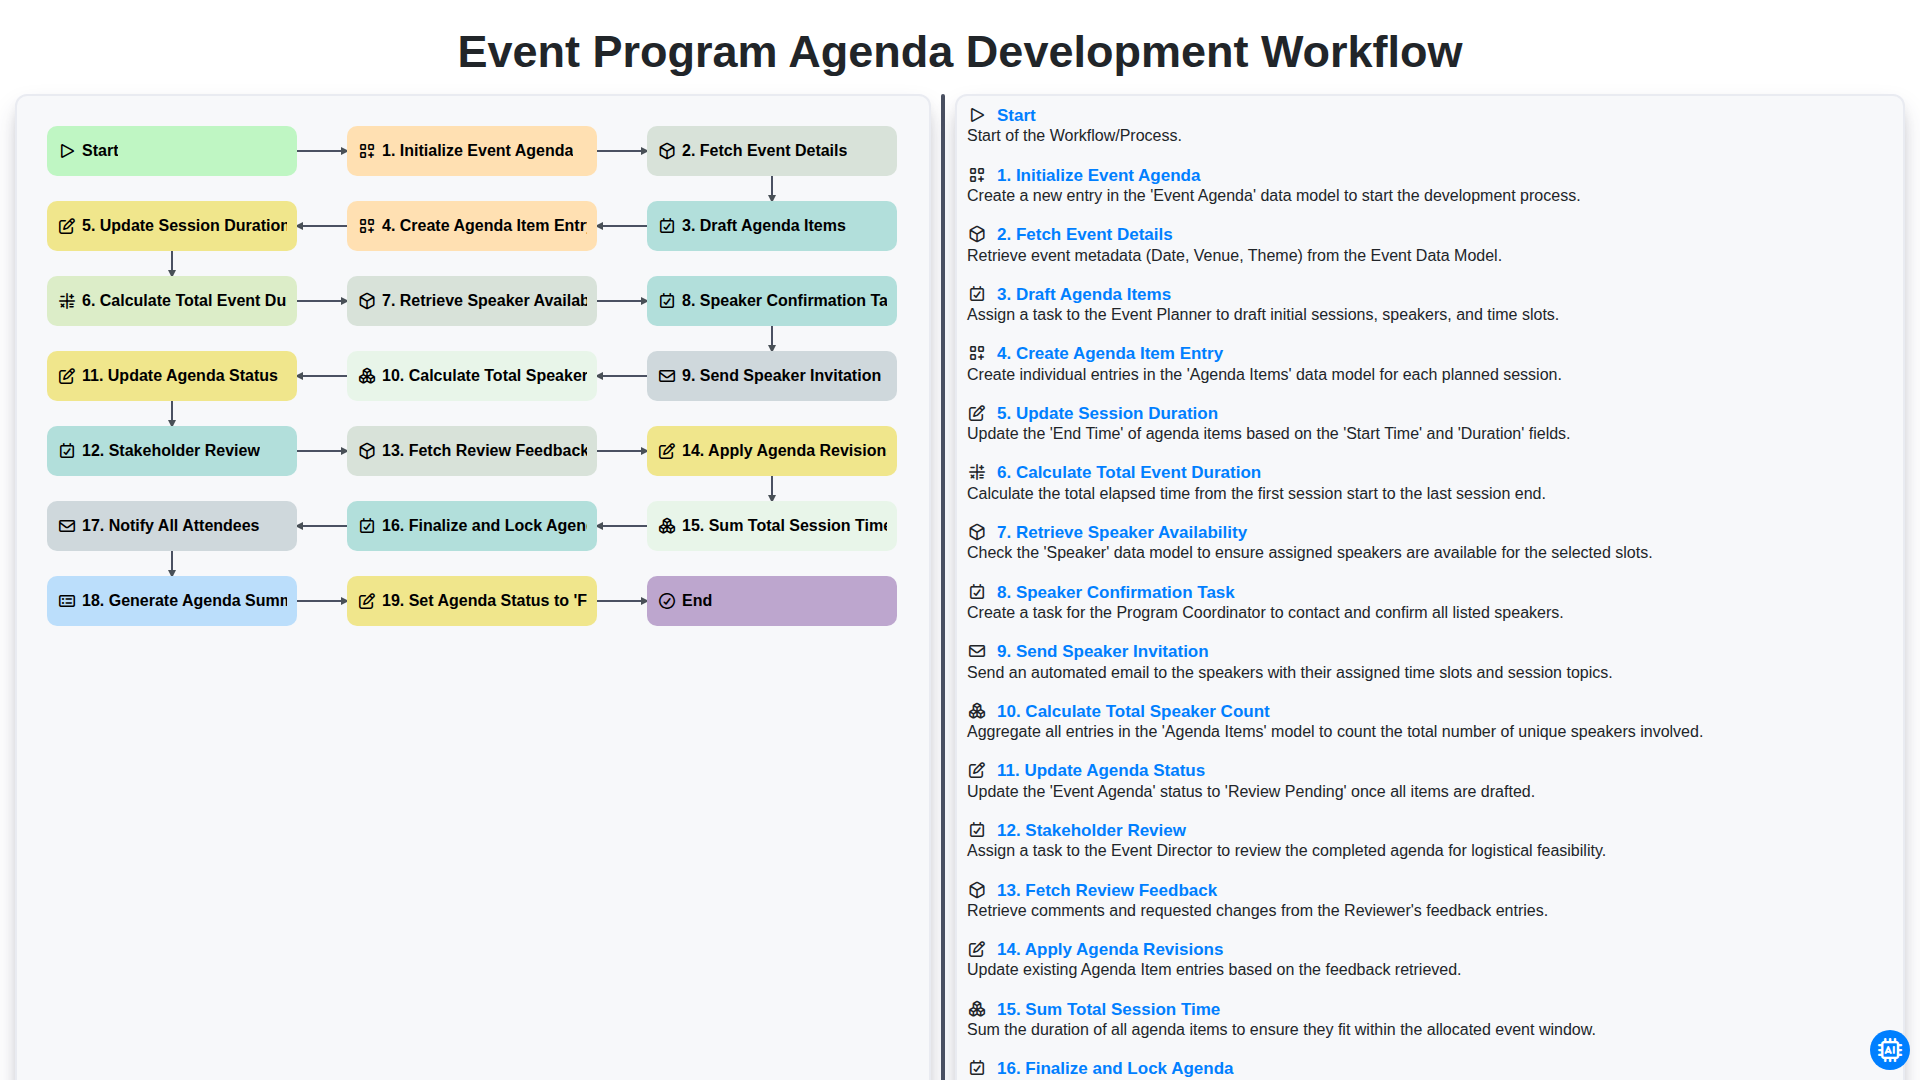Open the '11. Update Agenda Status' link

pyautogui.click(x=1100, y=770)
